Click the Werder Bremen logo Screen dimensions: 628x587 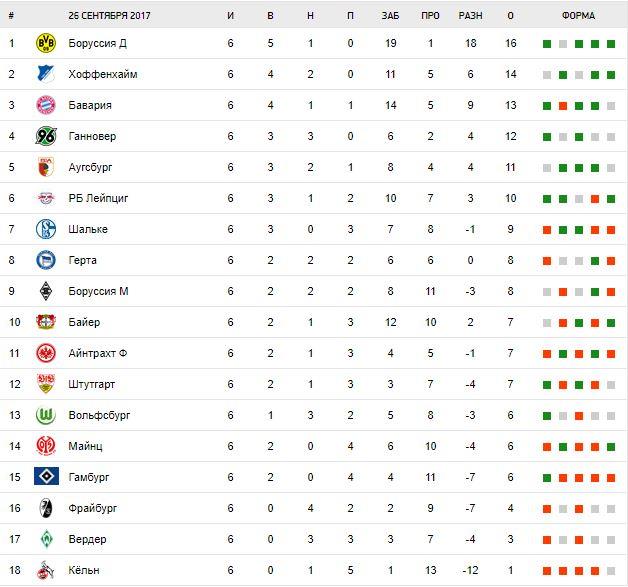coord(45,539)
